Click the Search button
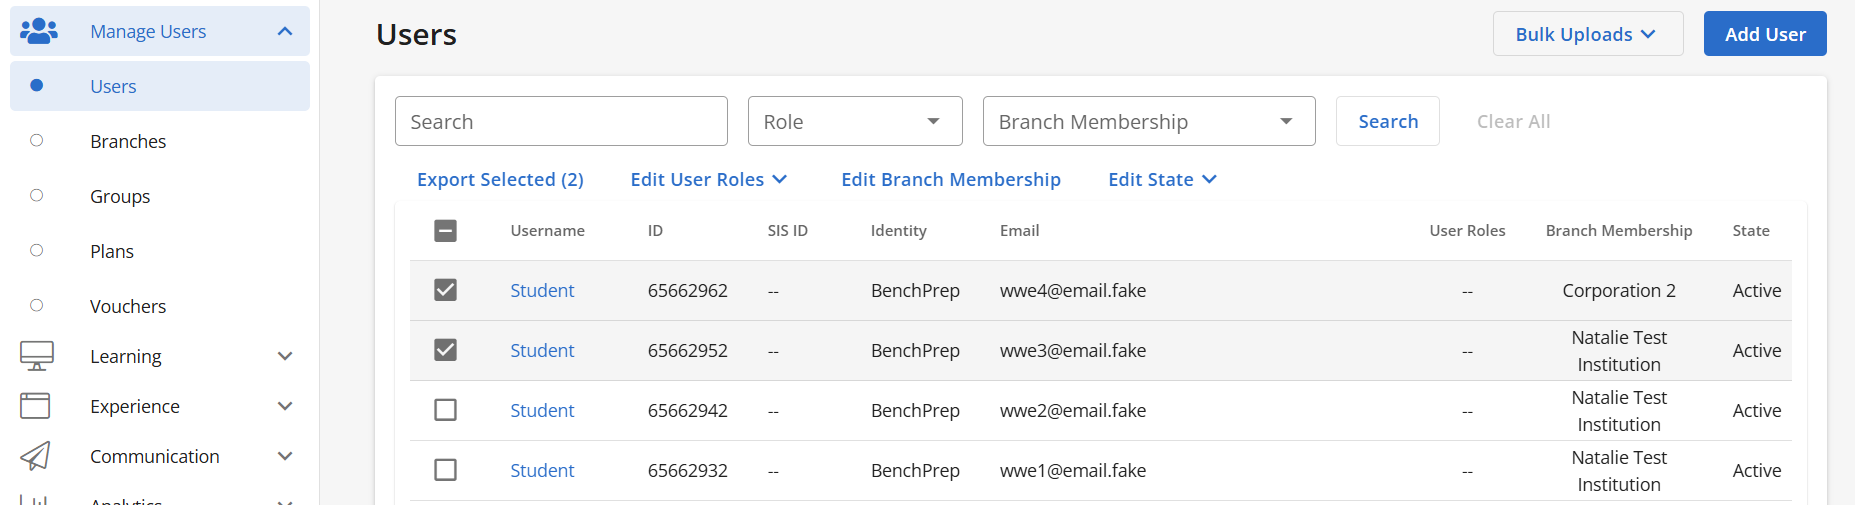Image resolution: width=1855 pixels, height=505 pixels. pos(1388,121)
